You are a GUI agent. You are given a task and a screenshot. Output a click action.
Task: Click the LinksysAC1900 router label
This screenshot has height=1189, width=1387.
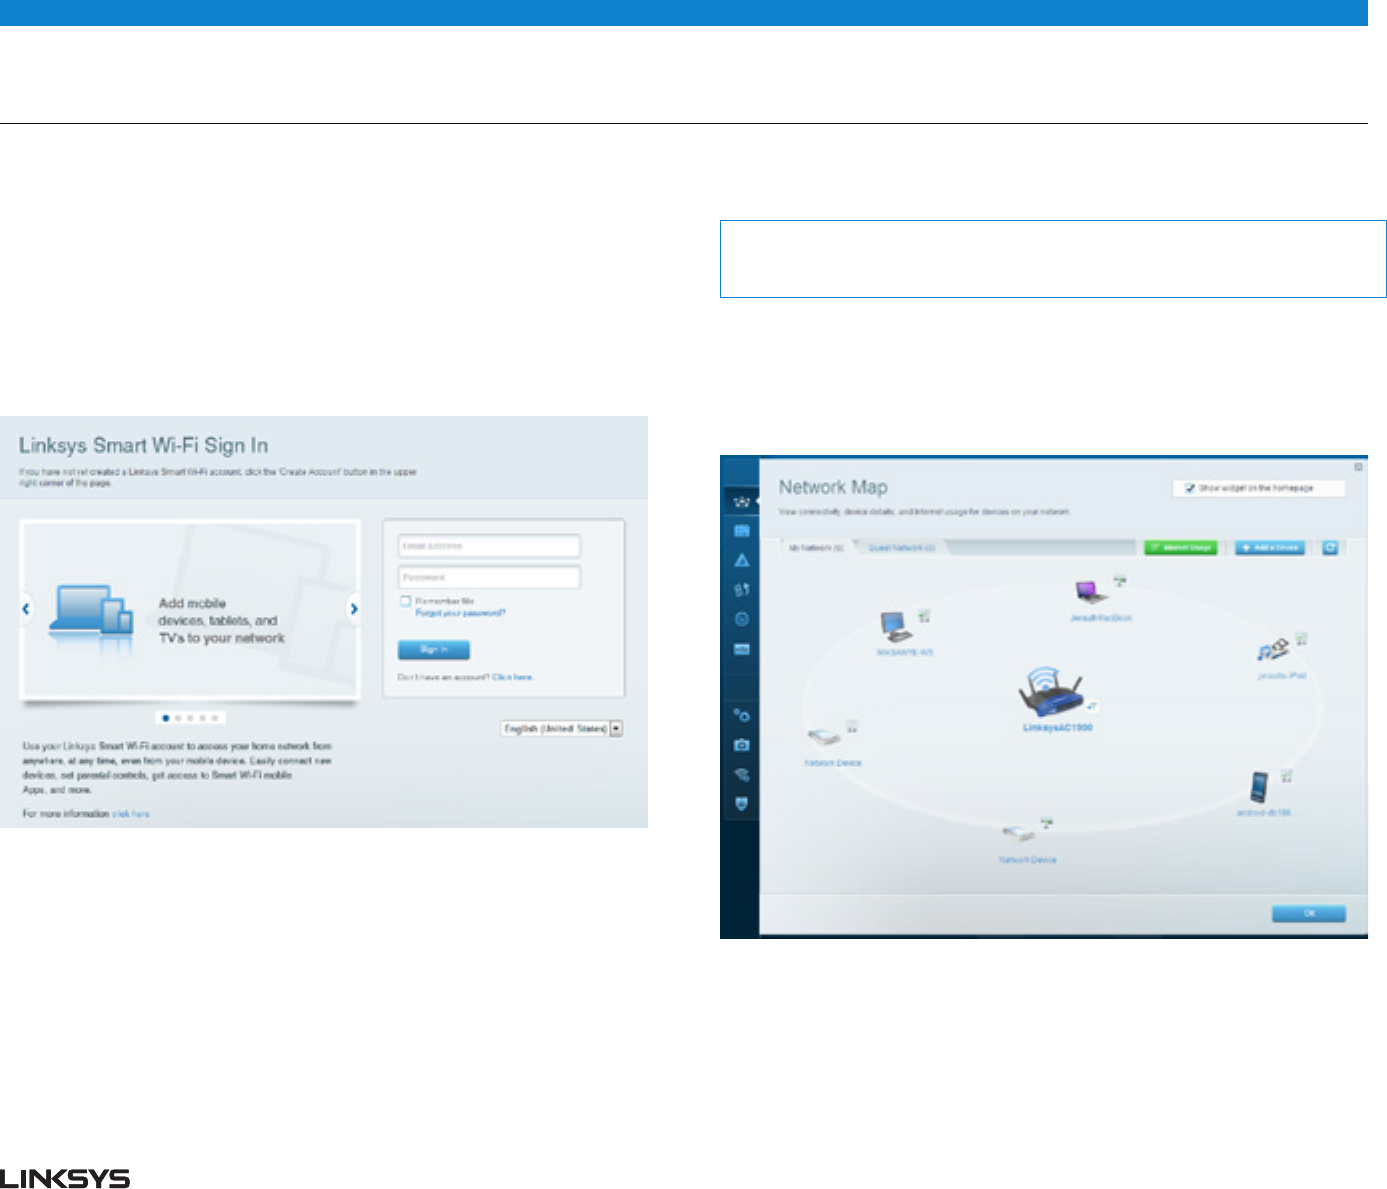[1057, 728]
